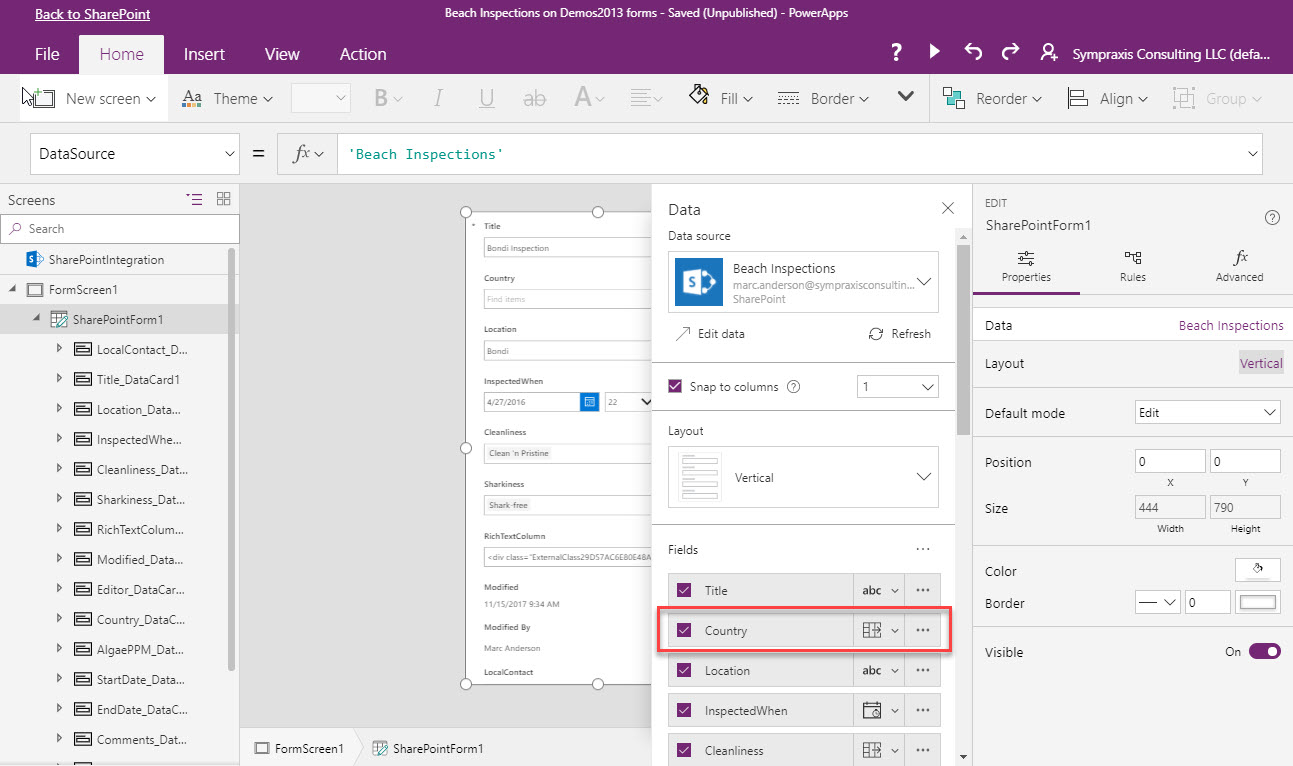Click Edit data button
This screenshot has height=766, width=1293.
click(x=710, y=334)
